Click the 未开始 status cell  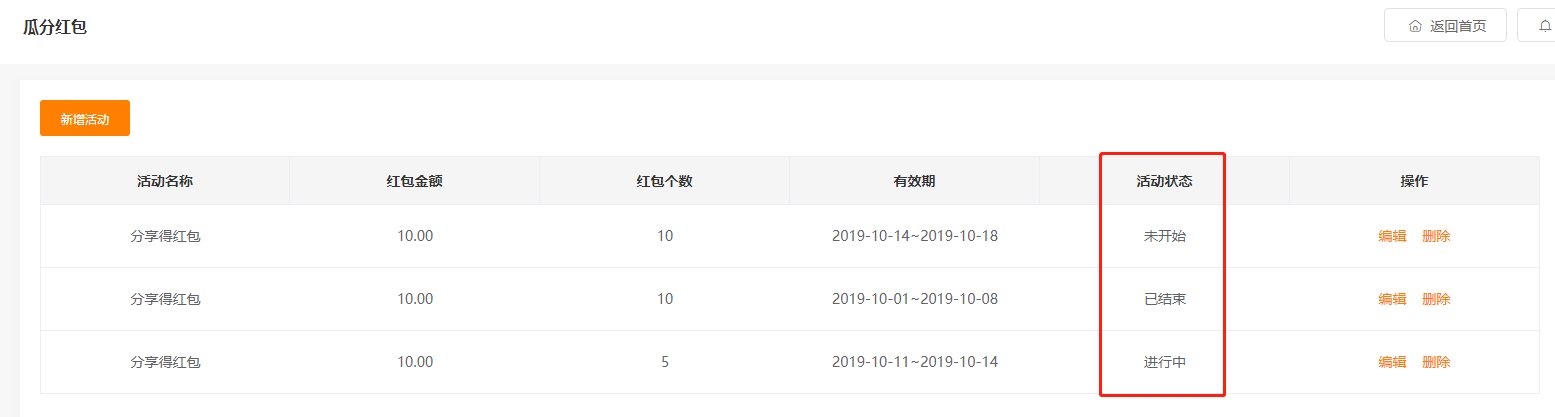click(x=1165, y=236)
